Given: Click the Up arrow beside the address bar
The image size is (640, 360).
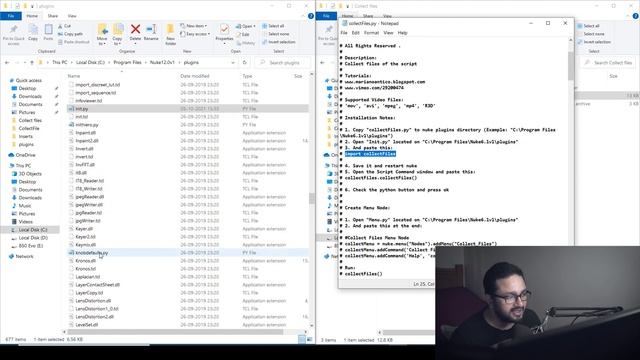Looking at the screenshot, I should (x=32, y=62).
